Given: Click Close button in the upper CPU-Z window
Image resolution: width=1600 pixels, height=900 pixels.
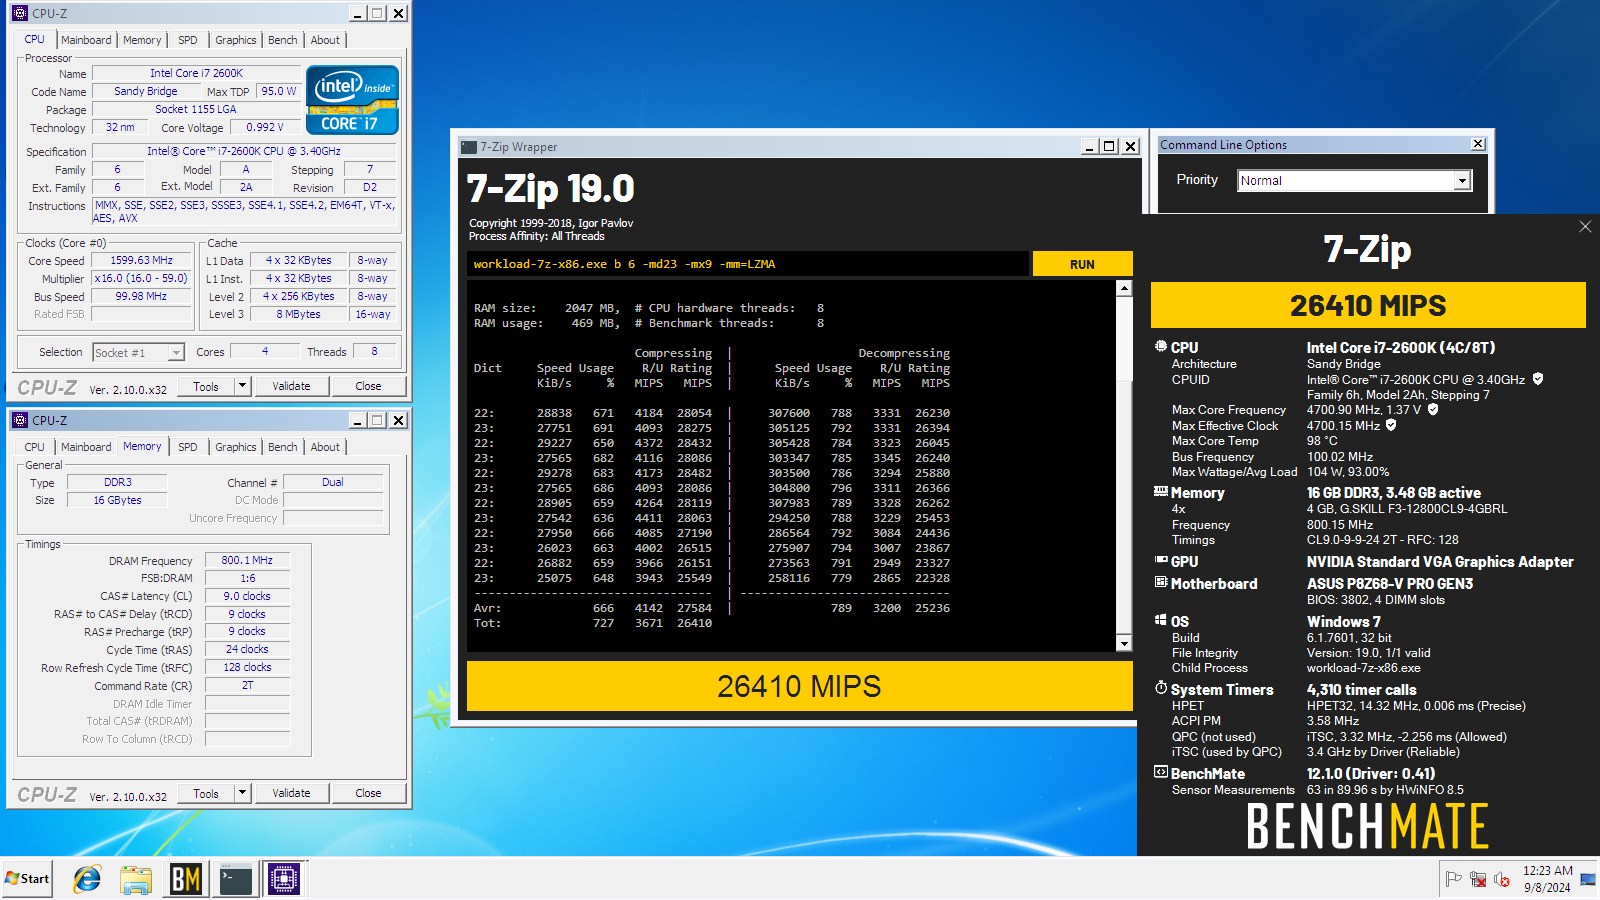Looking at the screenshot, I should click(x=368, y=386).
